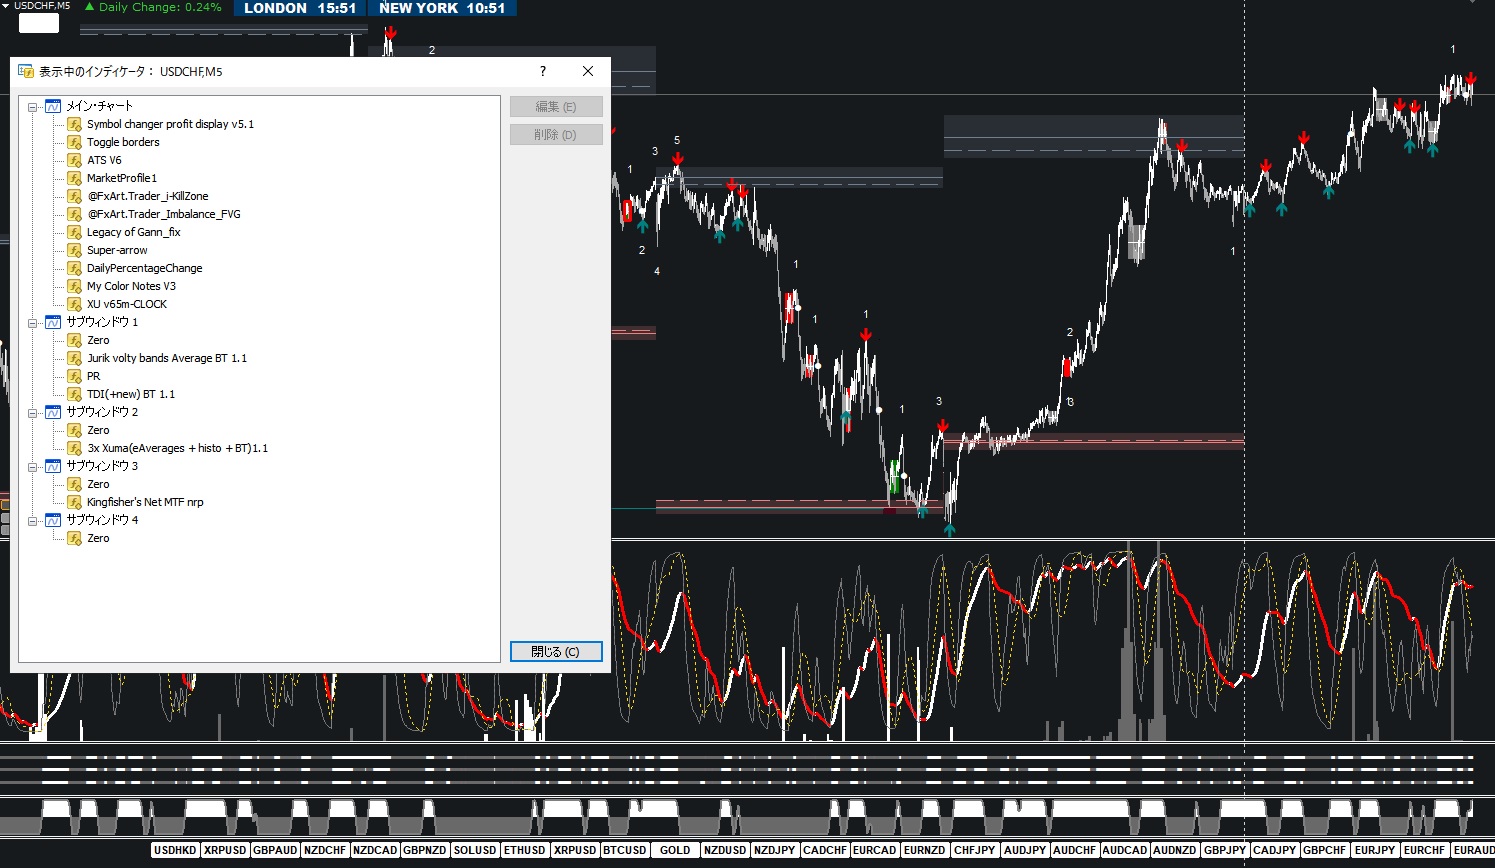Click the Super-arrow indicator icon
The height and width of the screenshot is (868, 1495).
point(74,250)
